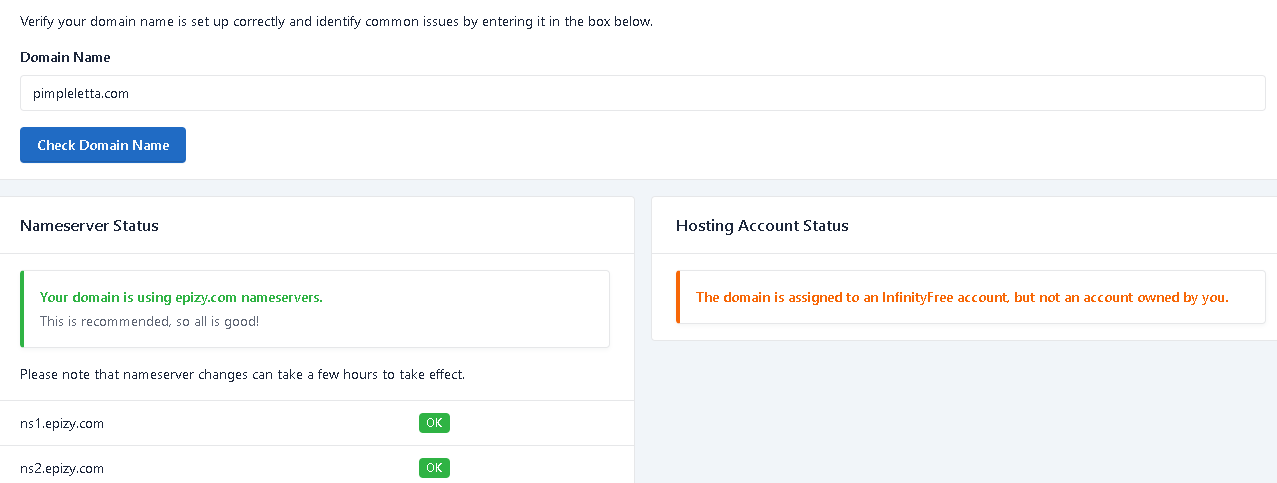Click empty gray area below Hosting Account Status

(960, 410)
